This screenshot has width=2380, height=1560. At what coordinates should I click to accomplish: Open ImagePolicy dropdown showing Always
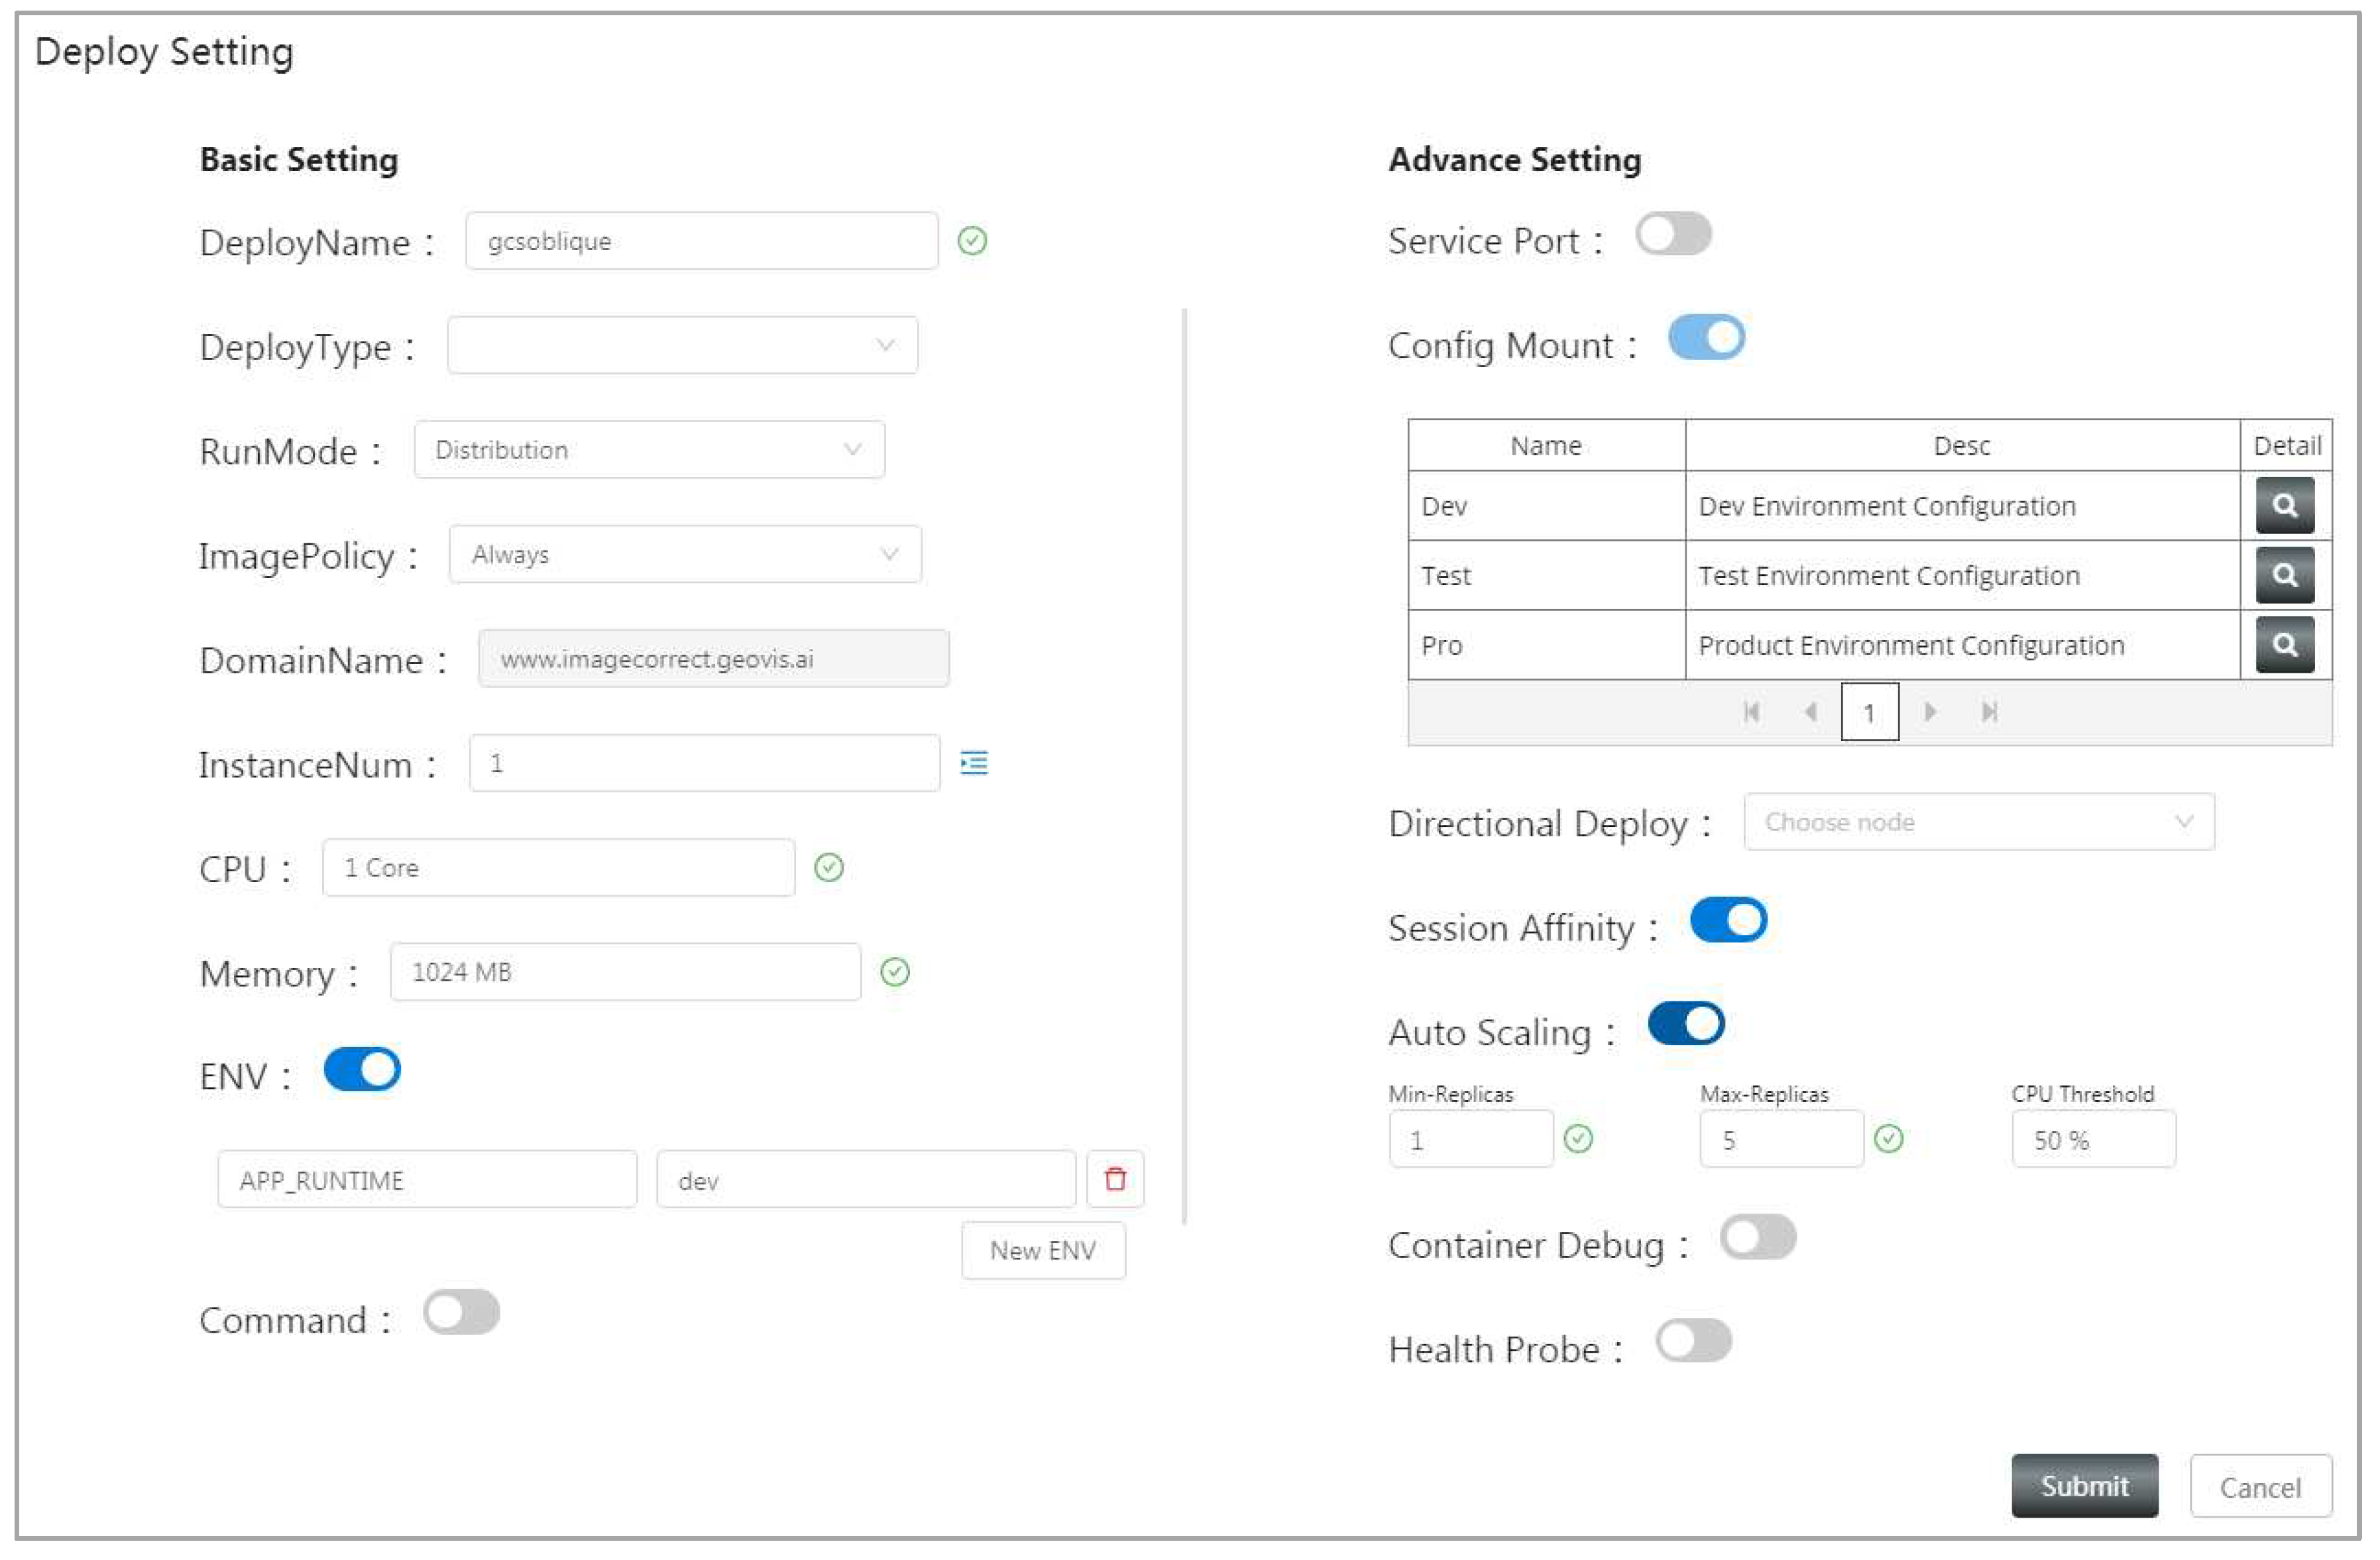pyautogui.click(x=685, y=555)
